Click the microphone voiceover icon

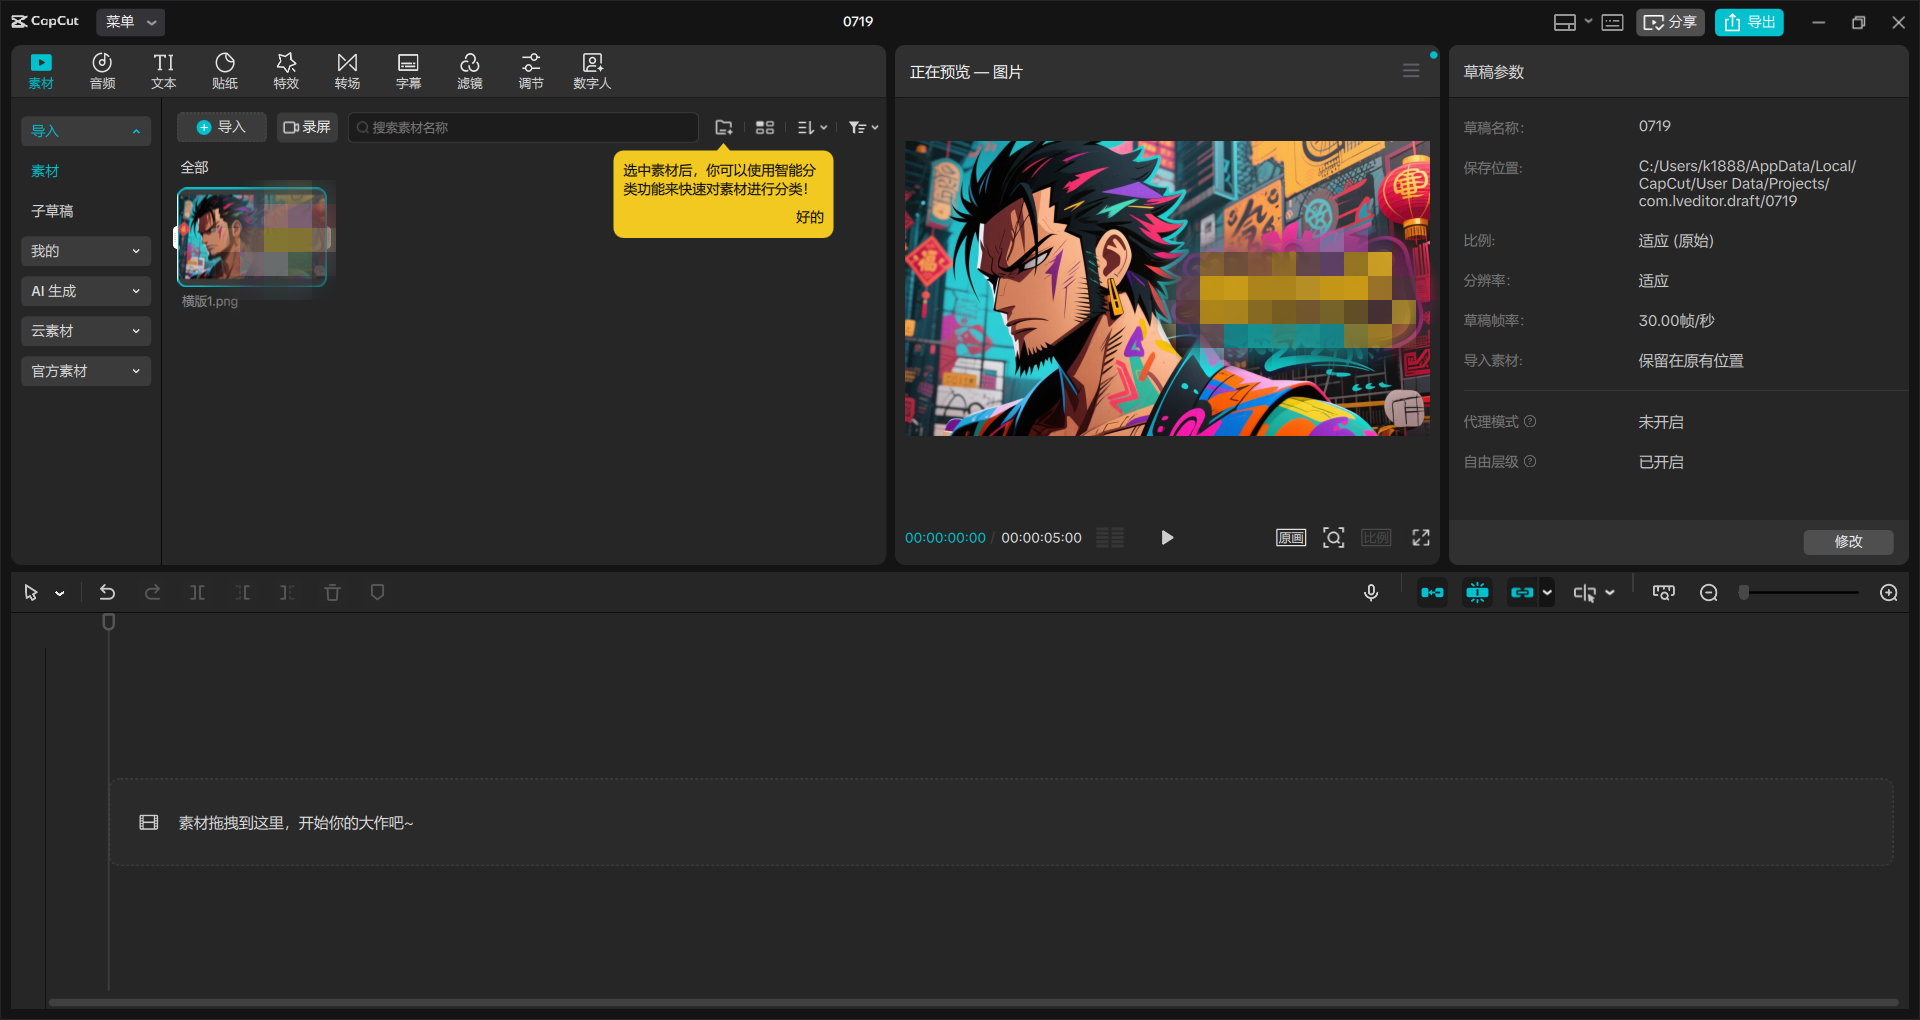point(1371,593)
